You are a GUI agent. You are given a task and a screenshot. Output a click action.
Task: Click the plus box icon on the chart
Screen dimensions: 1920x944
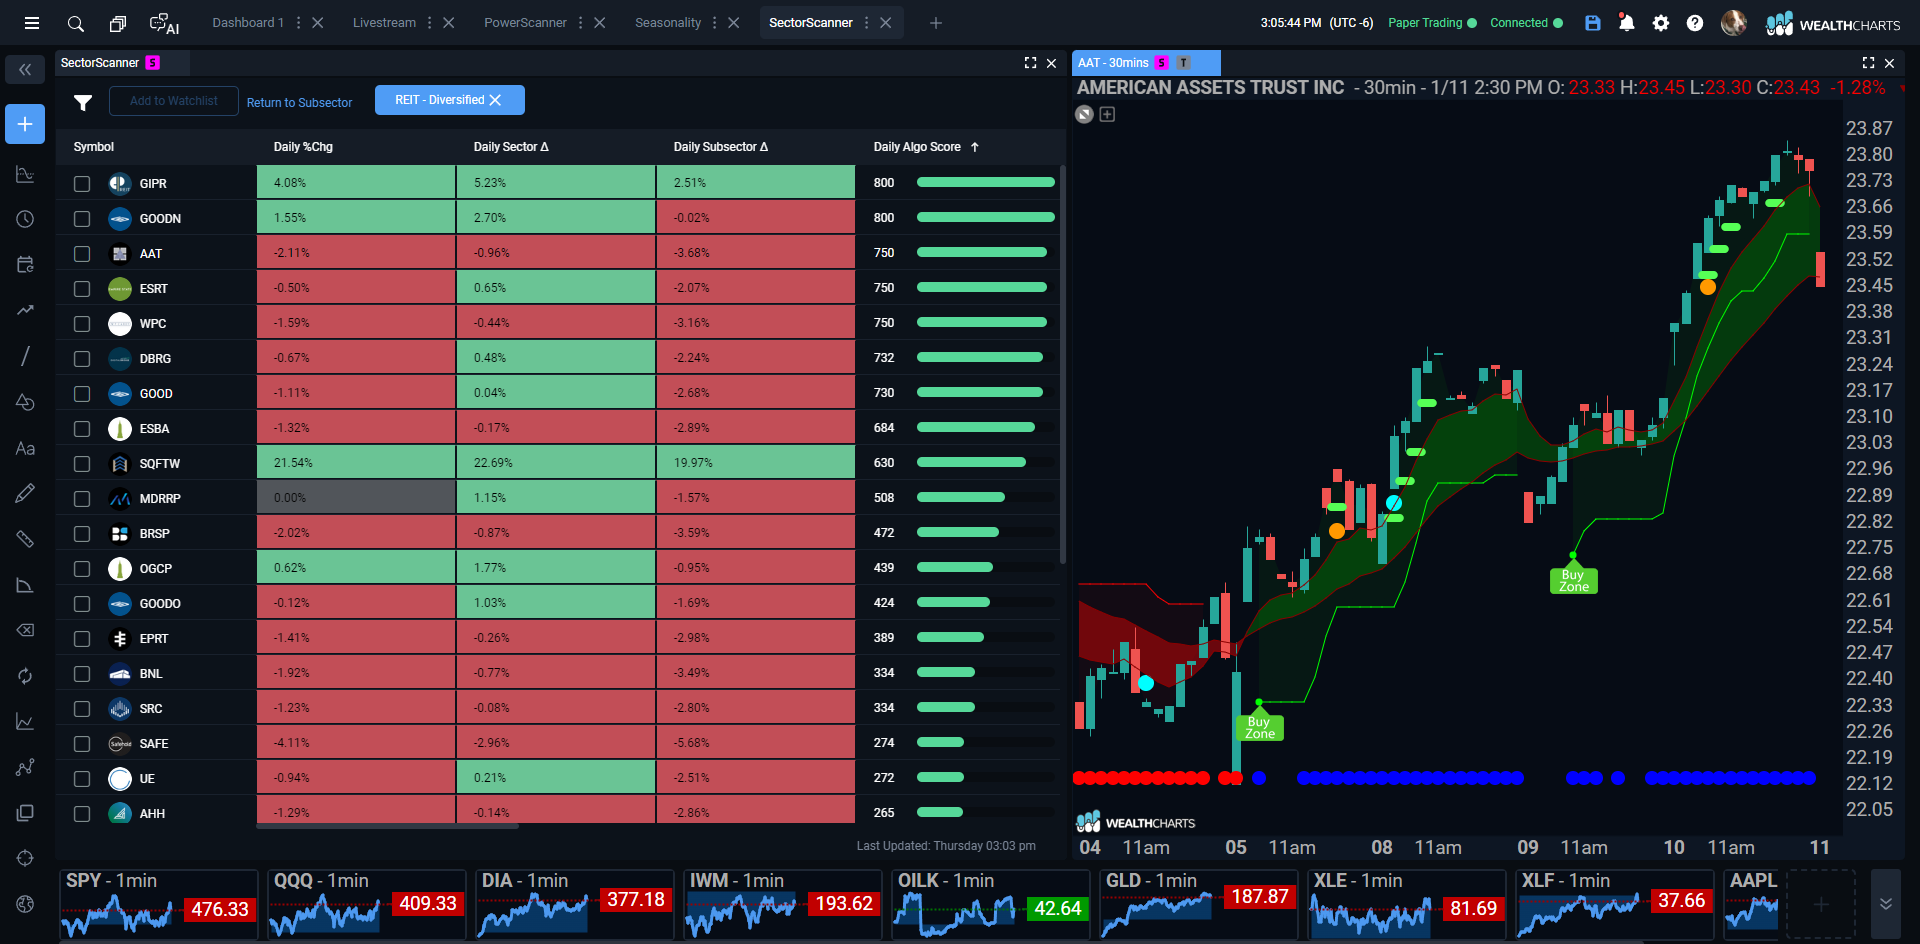point(1107,114)
